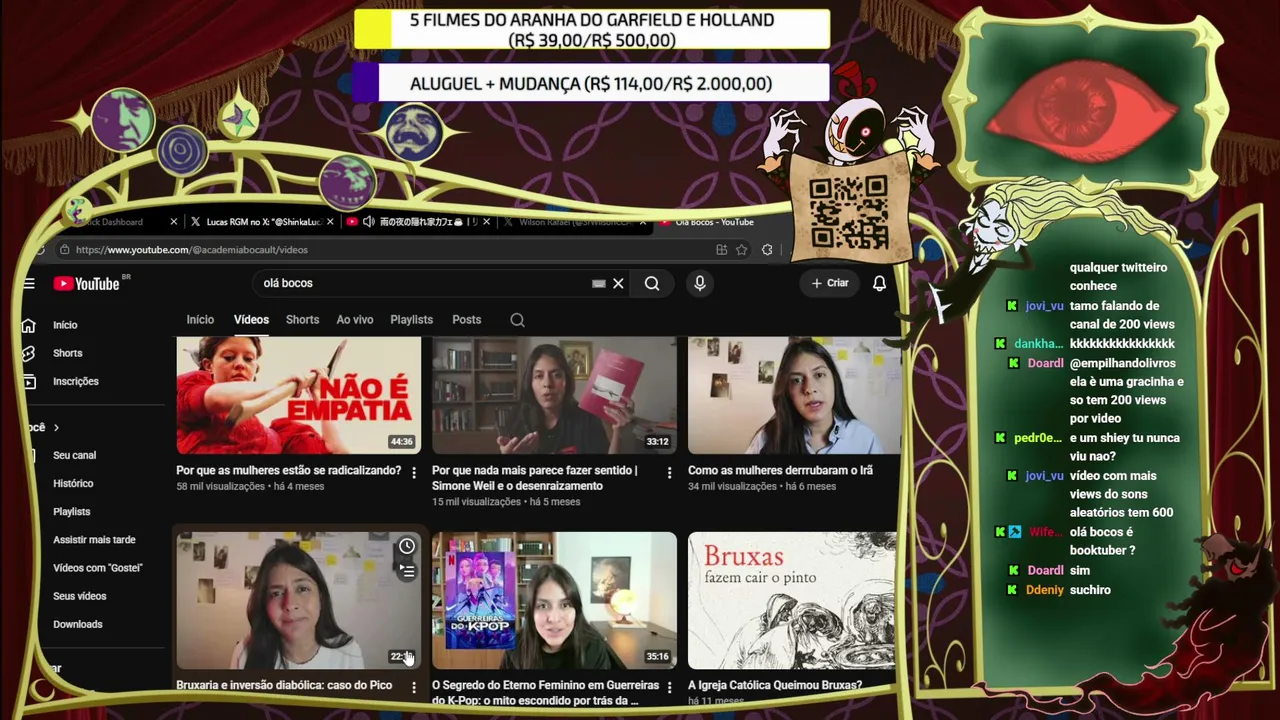Close the Dashboard browser tab

174,222
